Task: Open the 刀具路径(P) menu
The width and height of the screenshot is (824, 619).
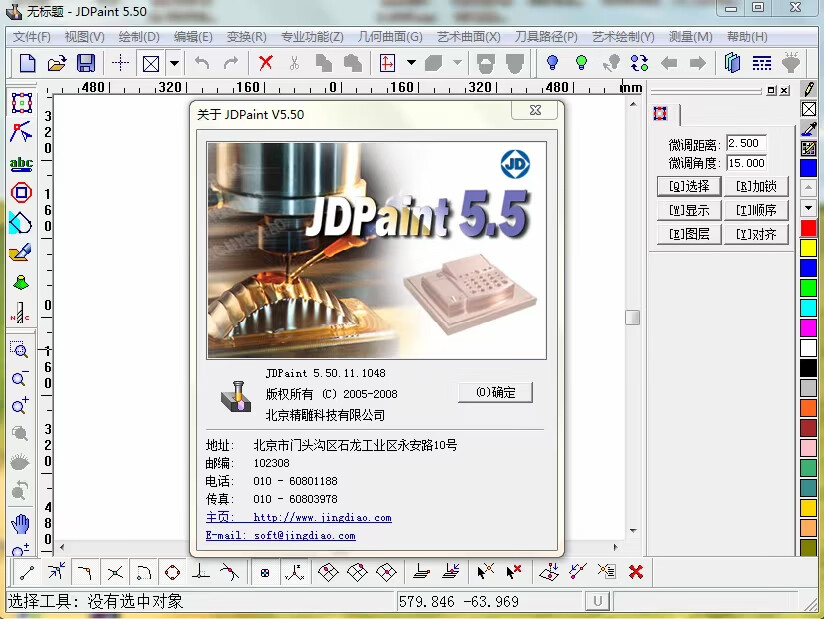Action: (546, 37)
